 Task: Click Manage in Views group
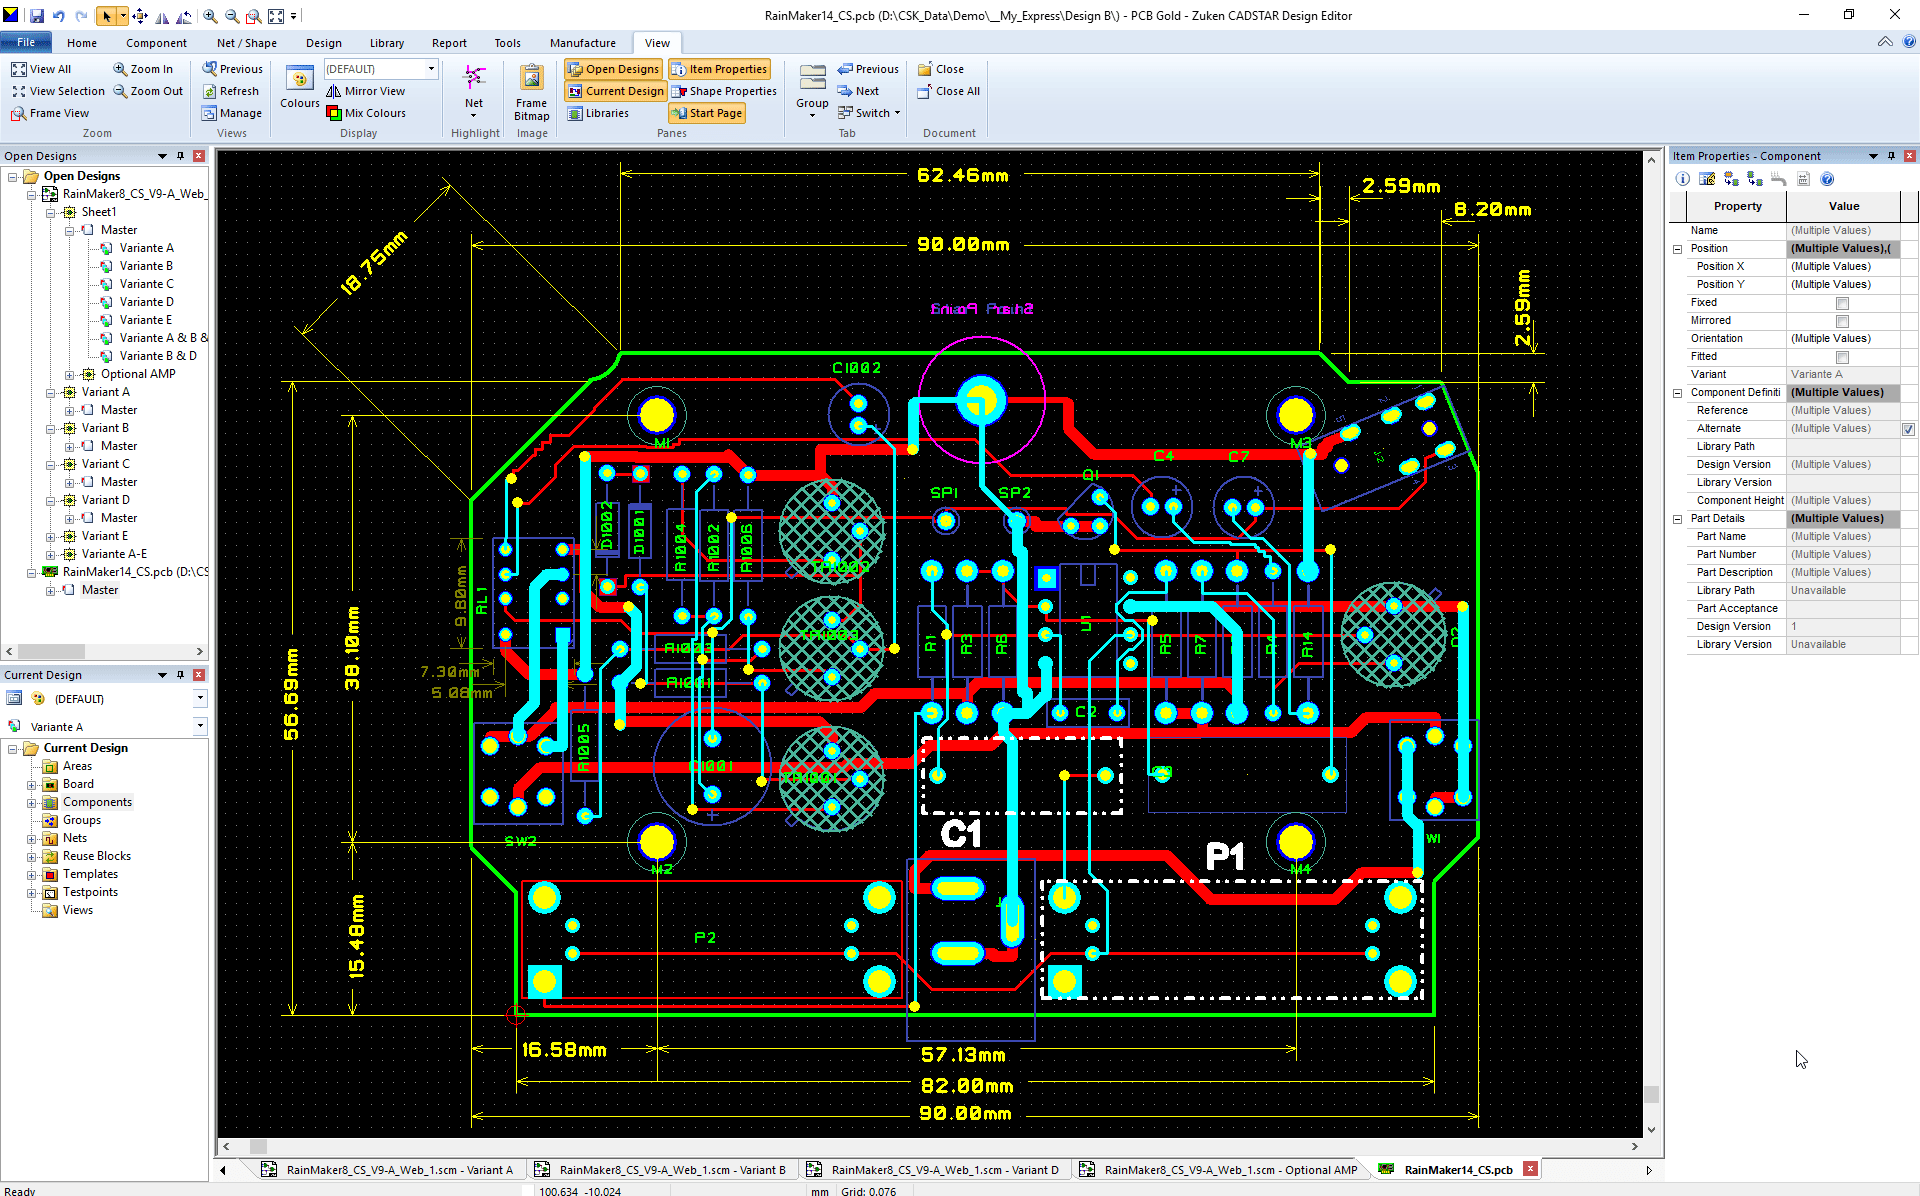[232, 113]
